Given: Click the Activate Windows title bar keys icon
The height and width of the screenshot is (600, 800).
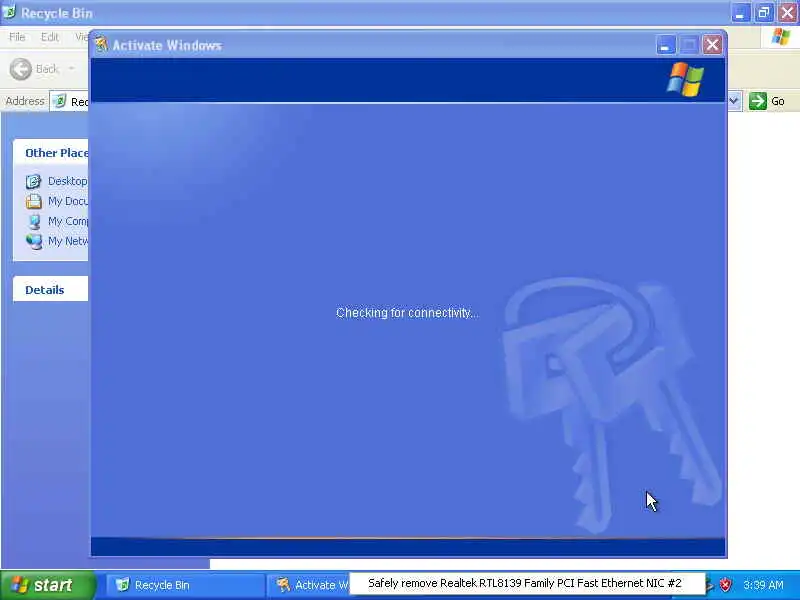Looking at the screenshot, I should click(101, 45).
